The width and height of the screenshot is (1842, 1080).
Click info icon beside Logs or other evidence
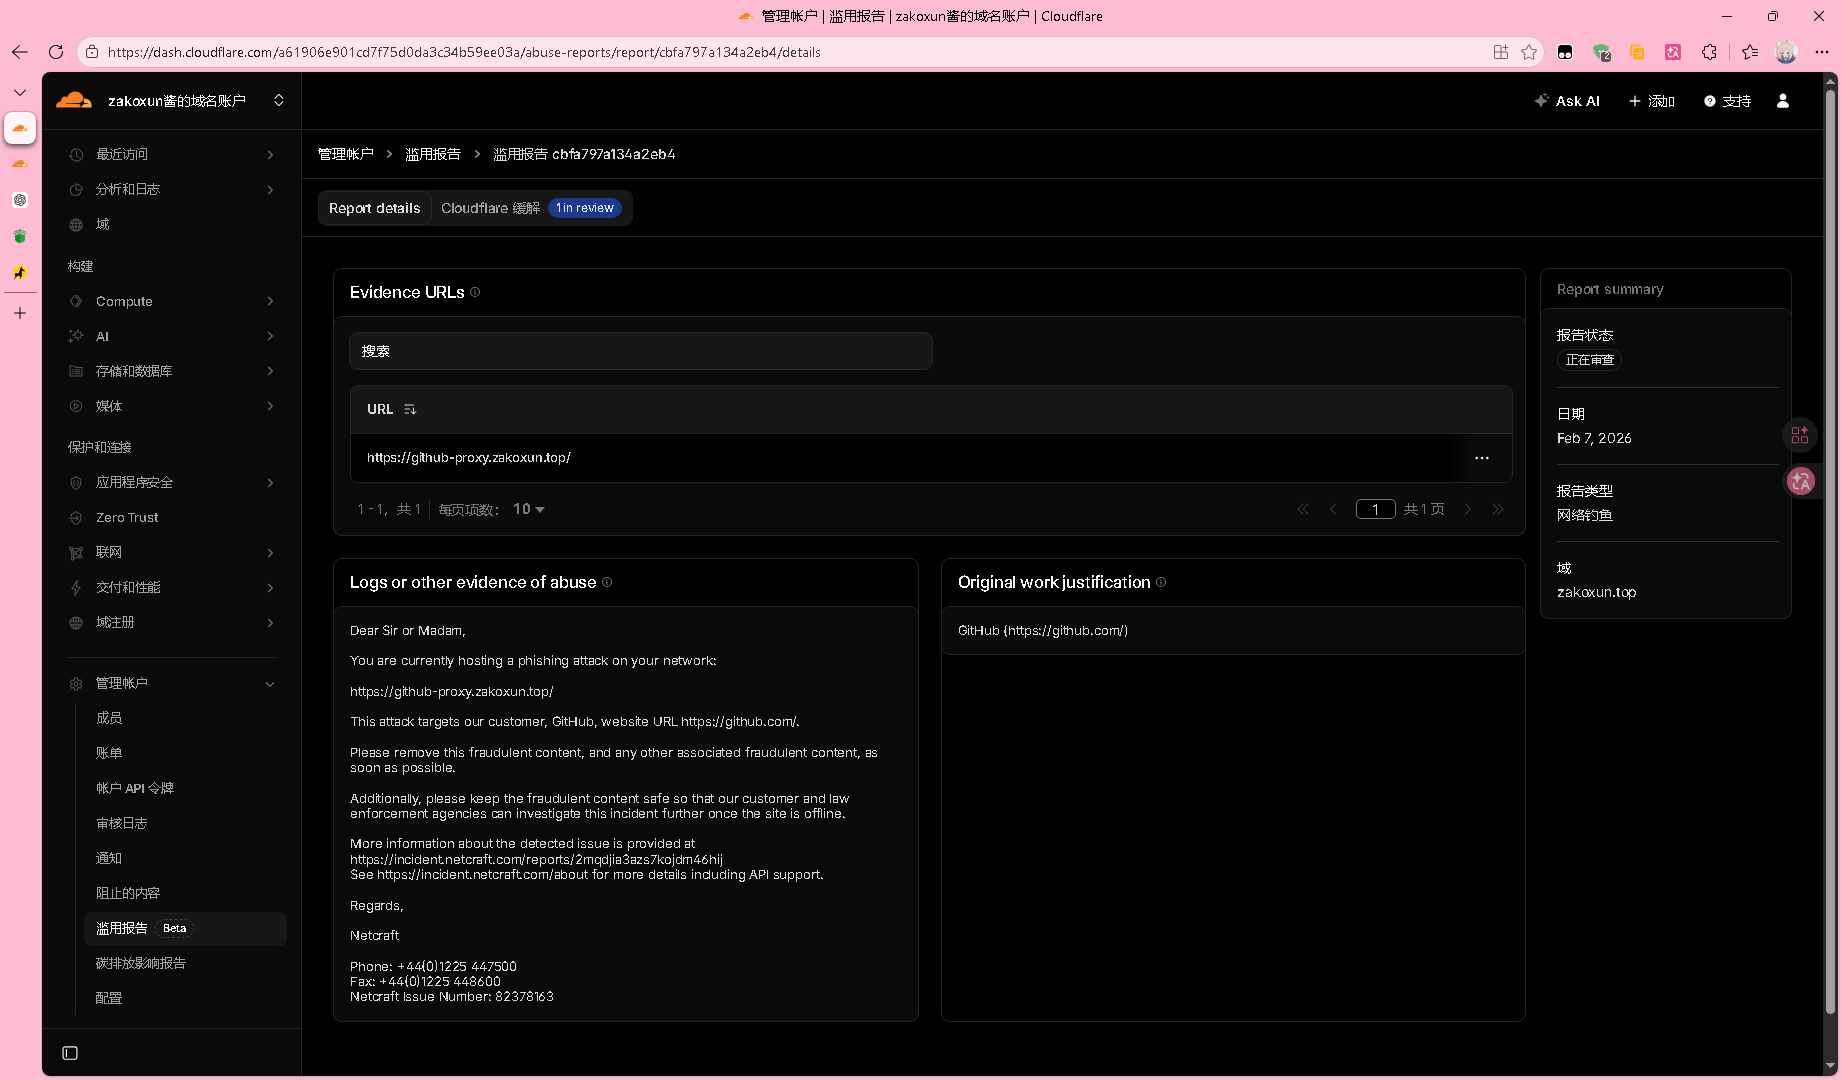607,582
